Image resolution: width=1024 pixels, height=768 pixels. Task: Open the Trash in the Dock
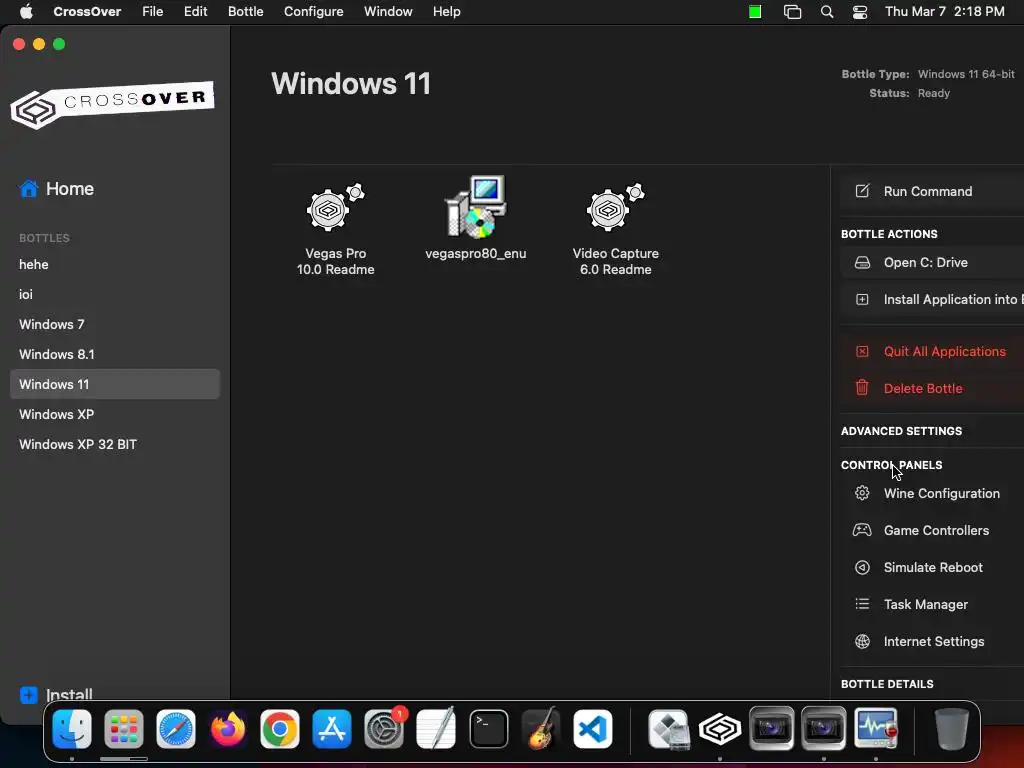point(952,729)
